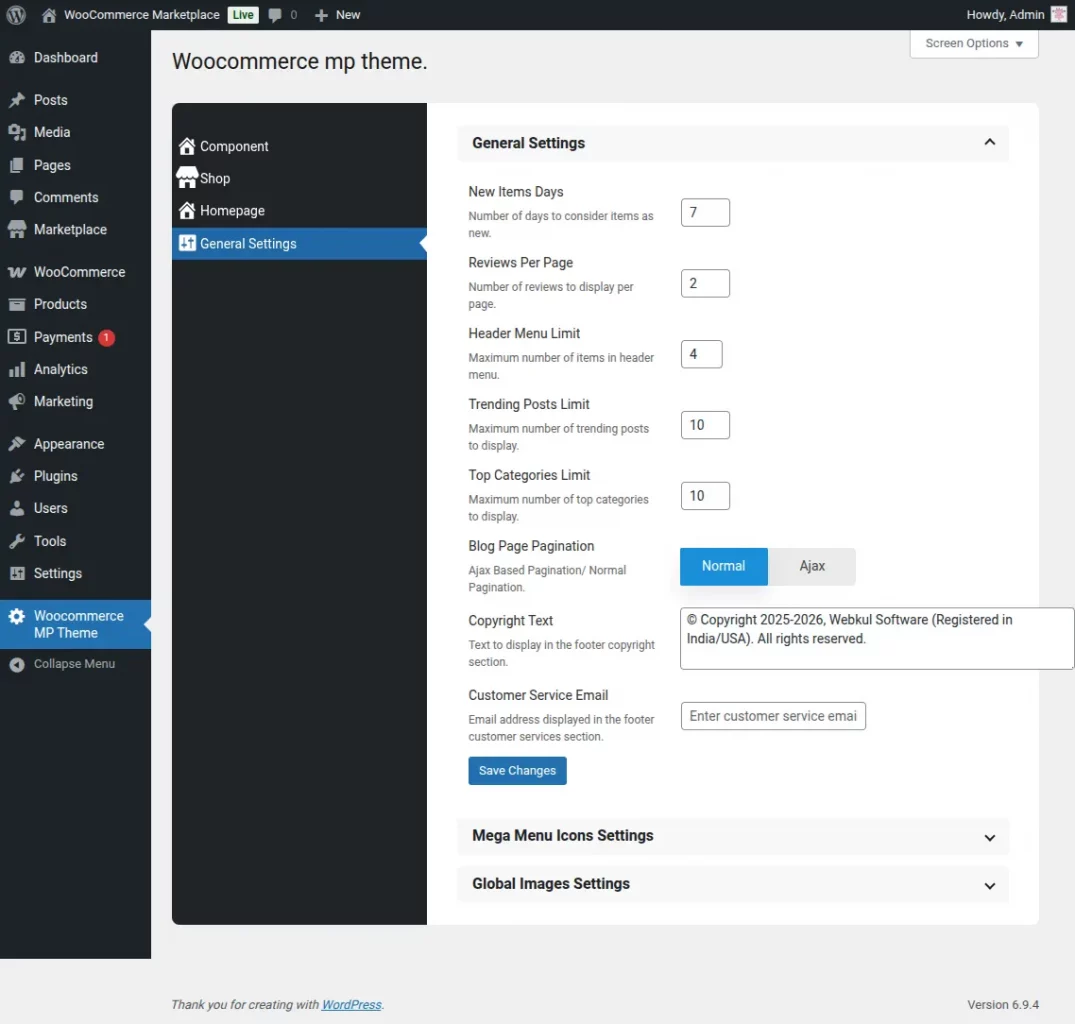Click the Pages icon in sidebar
Screen dimensions: 1075x1024
[x=17, y=165]
